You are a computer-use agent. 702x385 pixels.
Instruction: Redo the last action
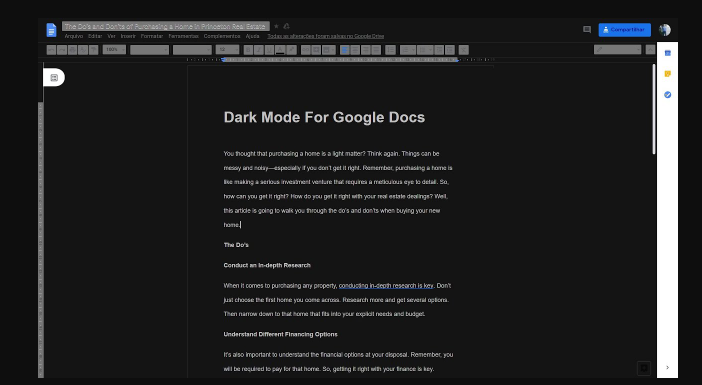tap(62, 50)
